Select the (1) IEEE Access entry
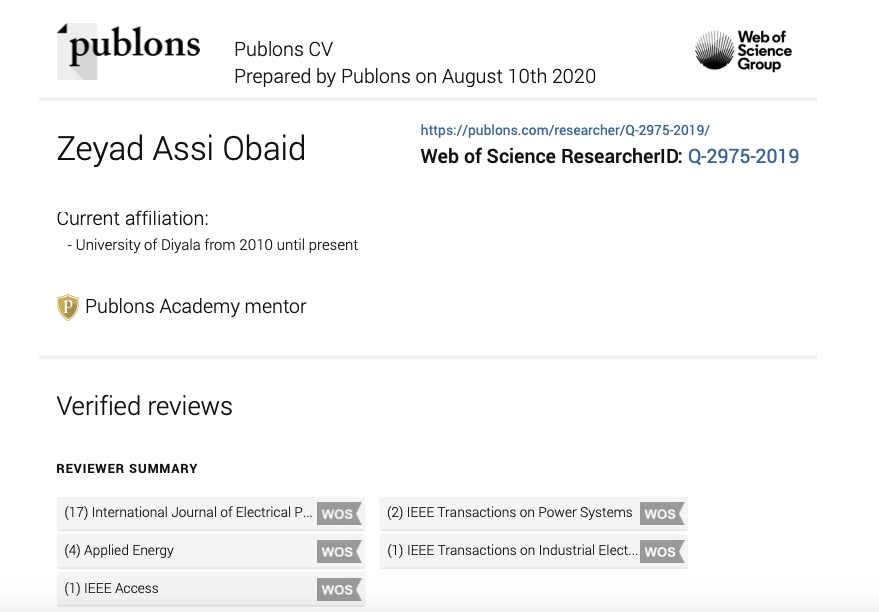This screenshot has width=879, height=612. pos(211,589)
